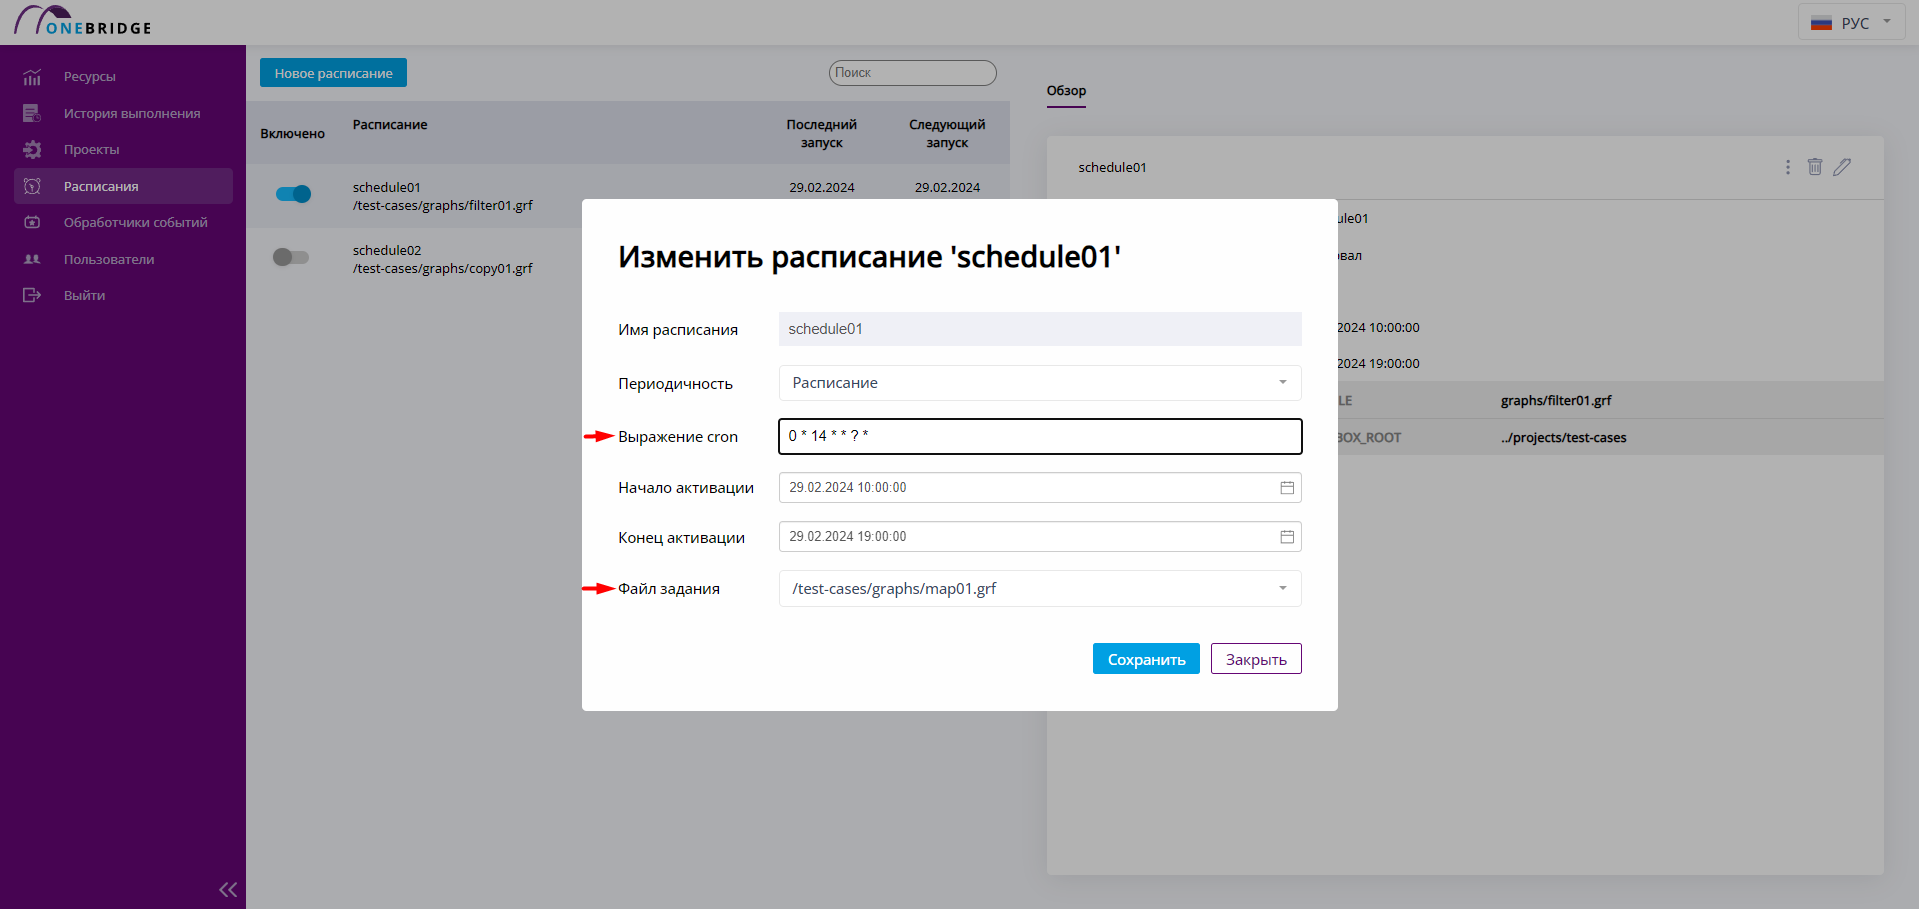1919x909 pixels.
Task: Click the Закрыть button
Action: coord(1256,659)
